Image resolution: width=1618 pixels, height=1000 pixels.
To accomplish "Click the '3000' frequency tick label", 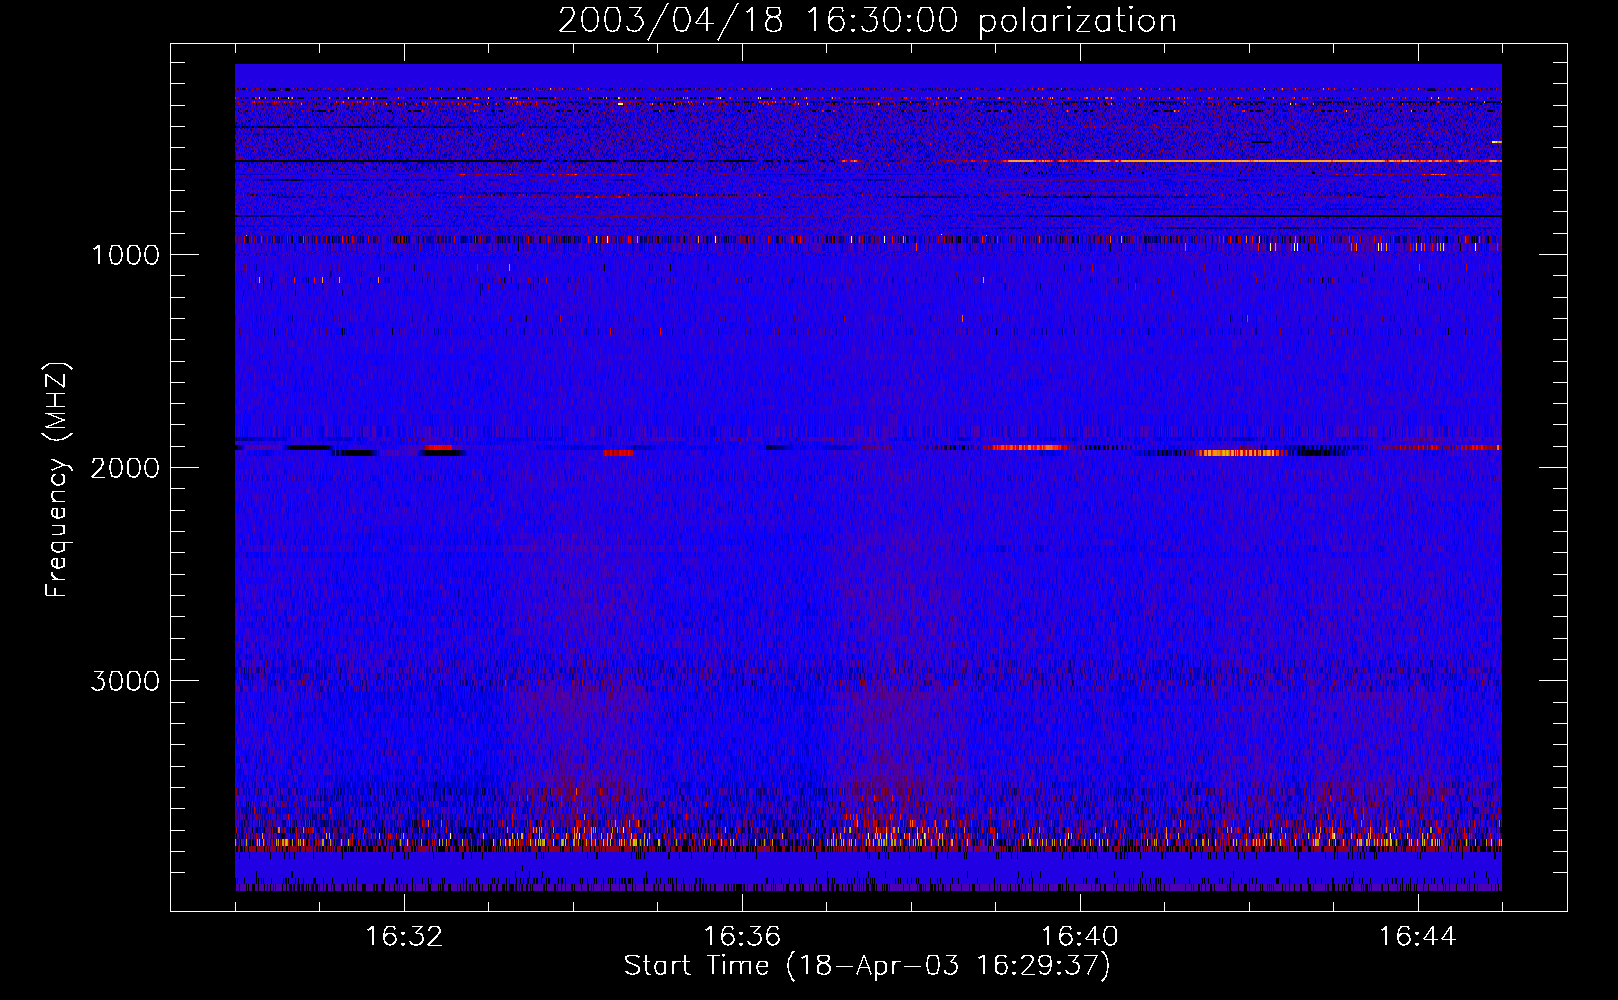I will [125, 681].
